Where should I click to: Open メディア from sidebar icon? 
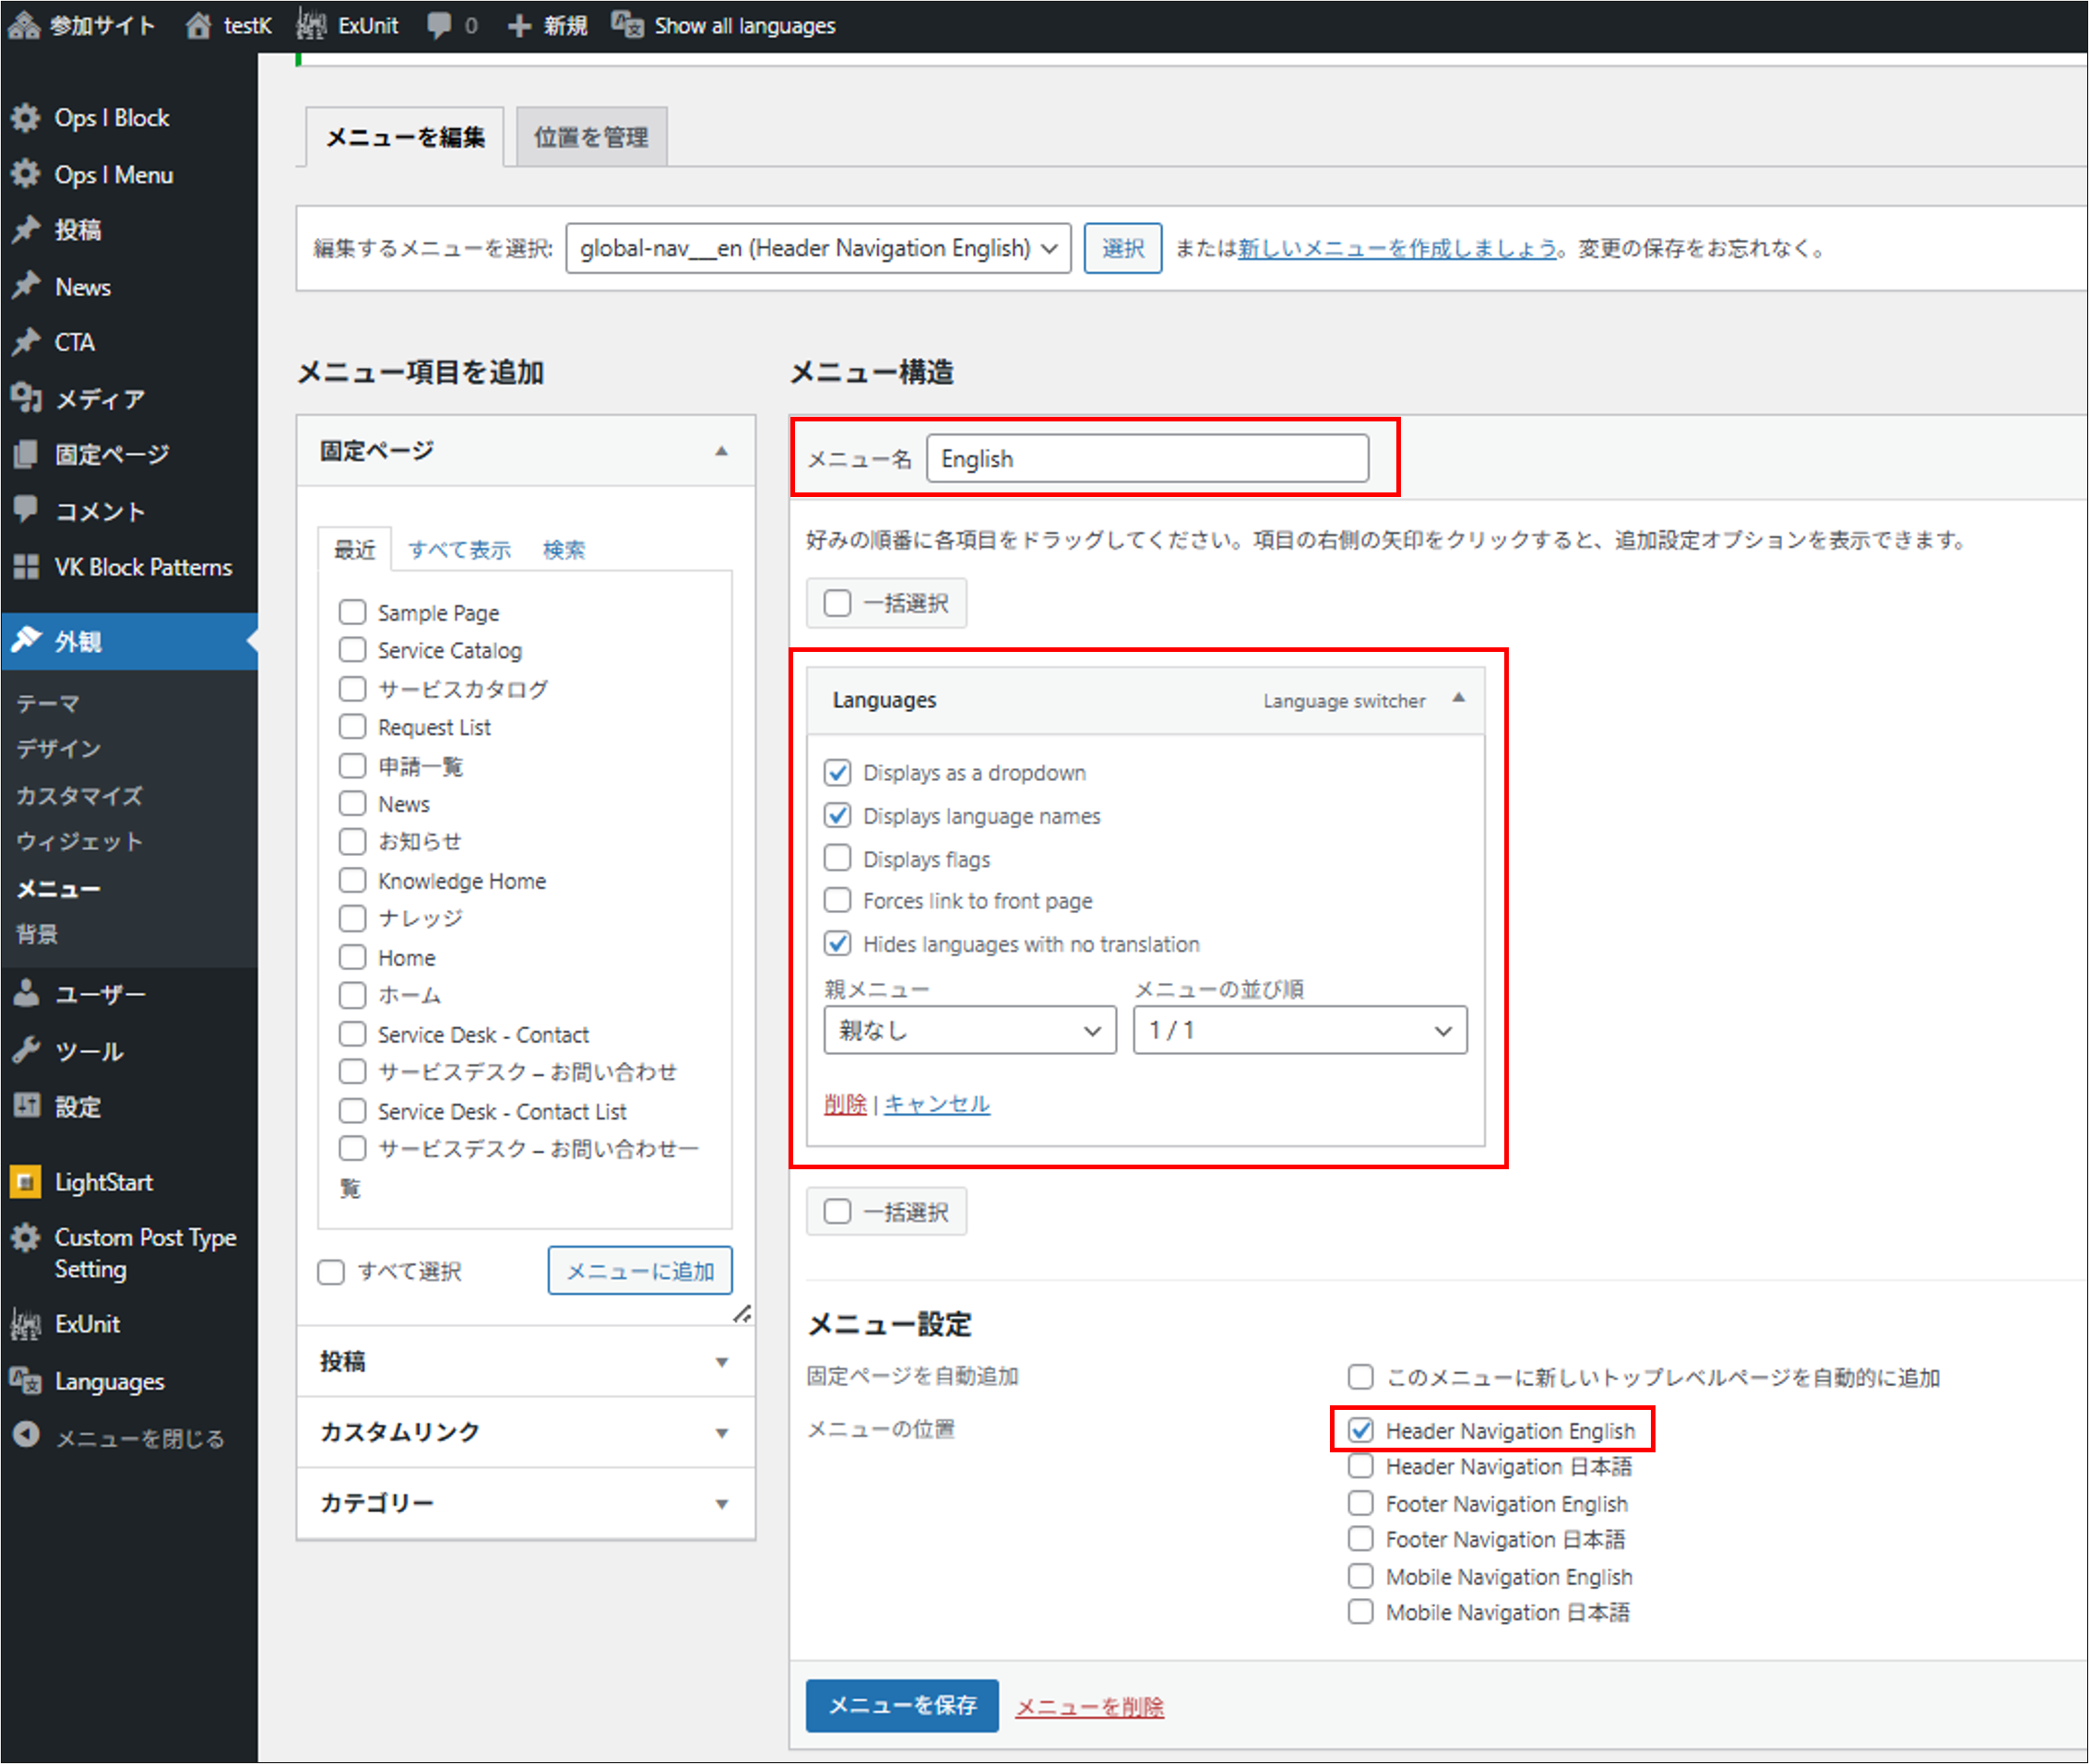tap(26, 399)
